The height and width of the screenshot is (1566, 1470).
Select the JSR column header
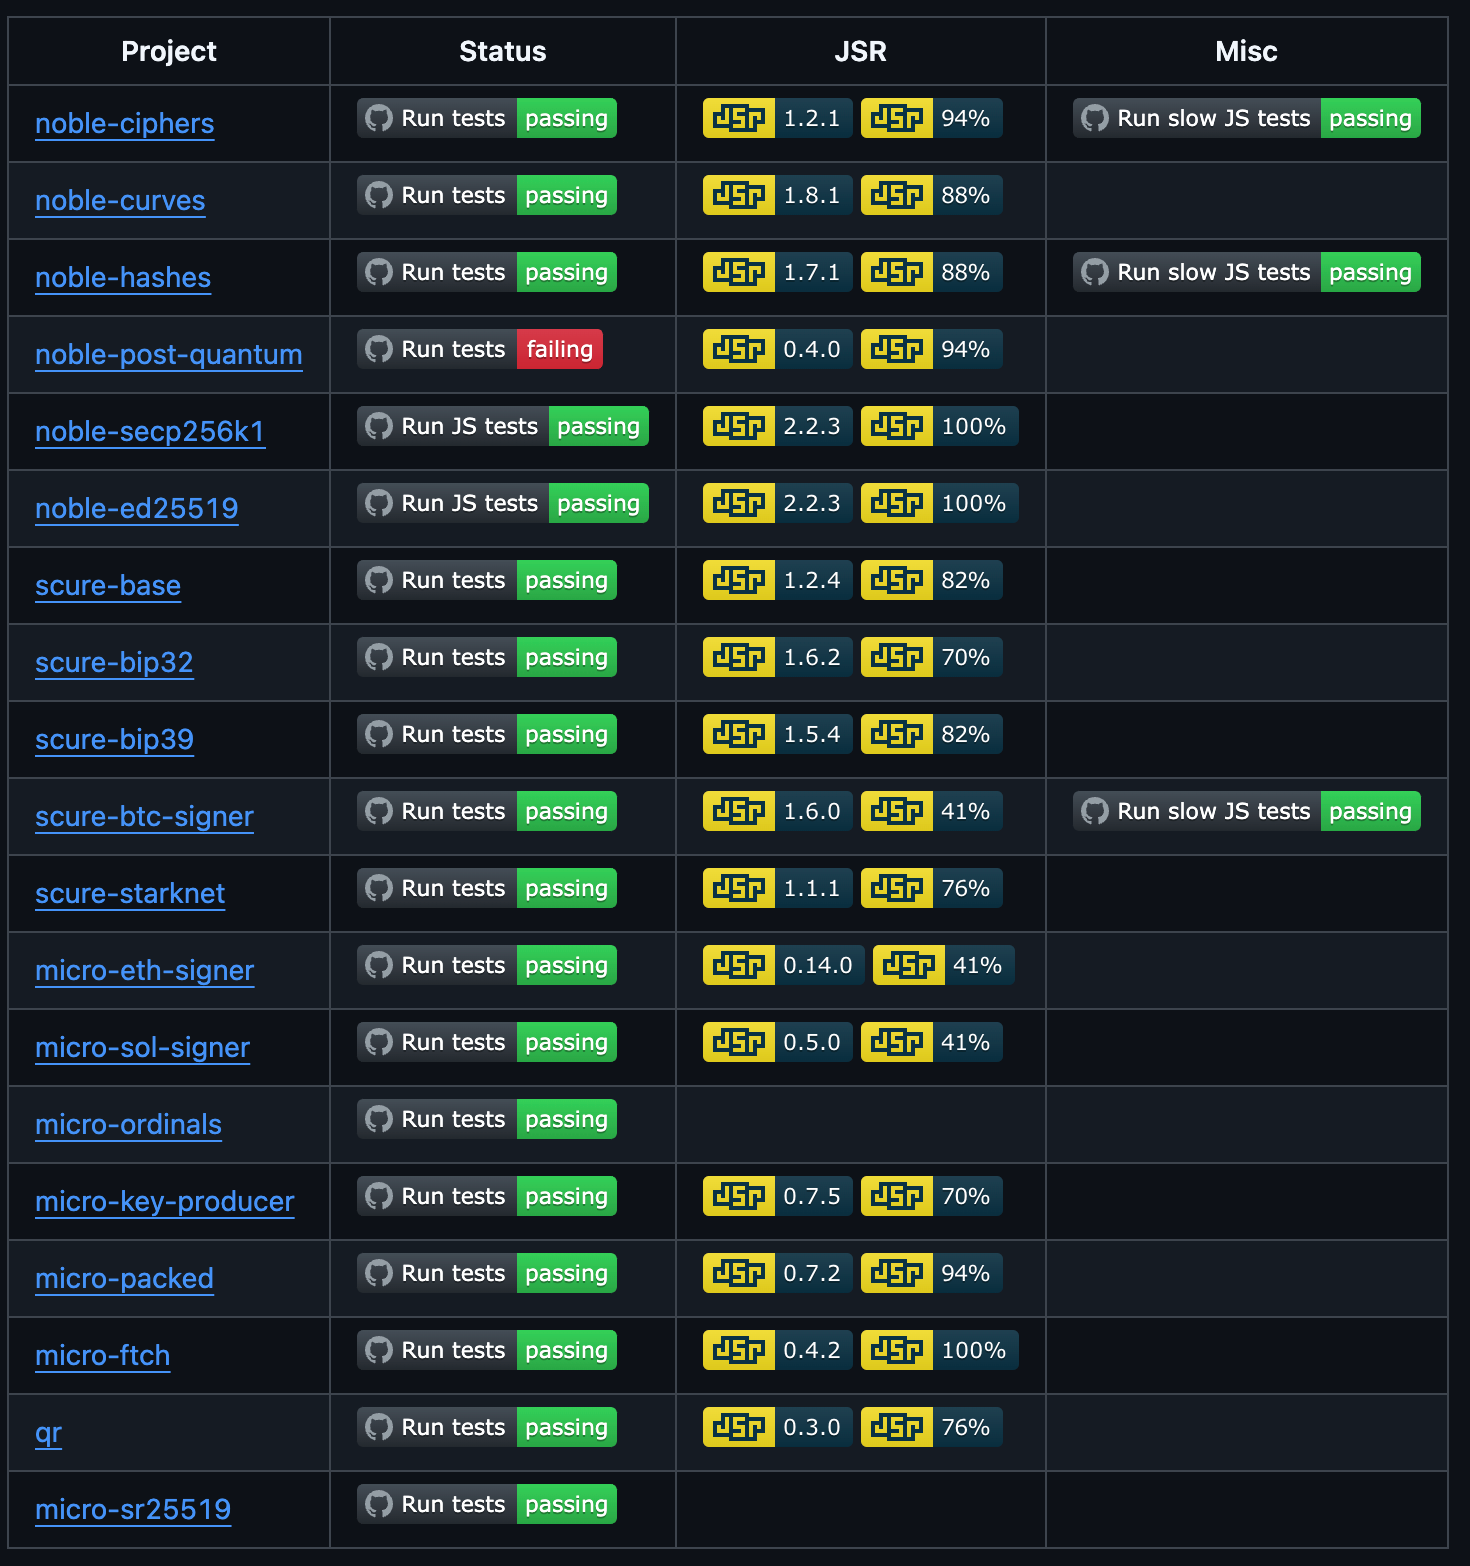[861, 51]
